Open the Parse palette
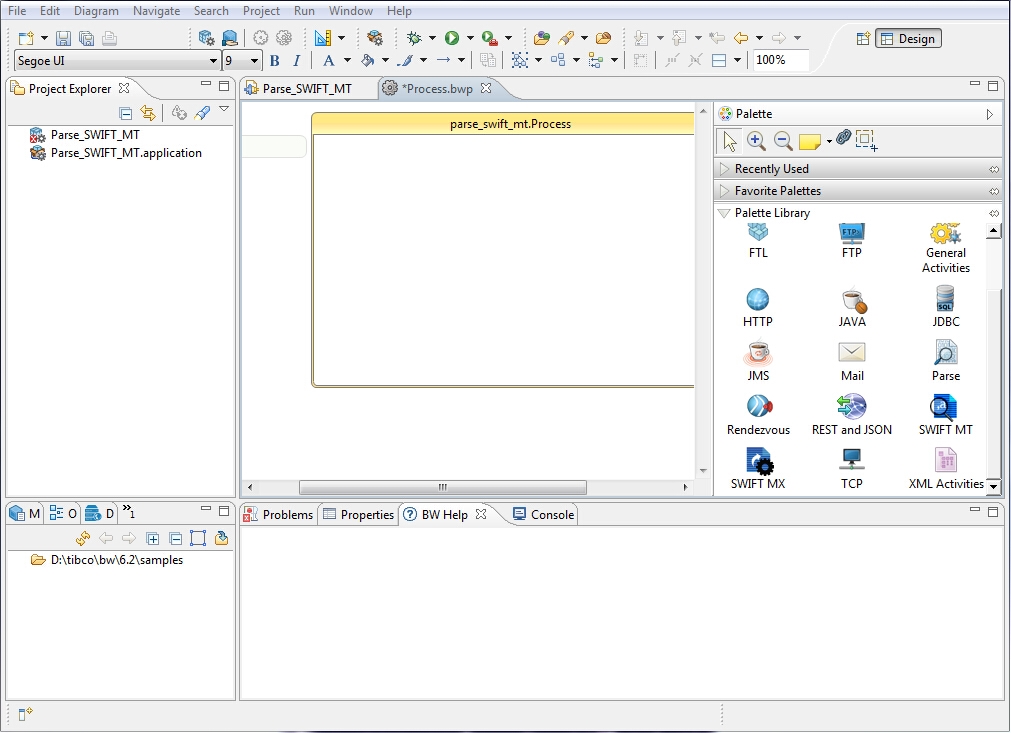Image resolution: width=1011 pixels, height=733 pixels. 946,362
